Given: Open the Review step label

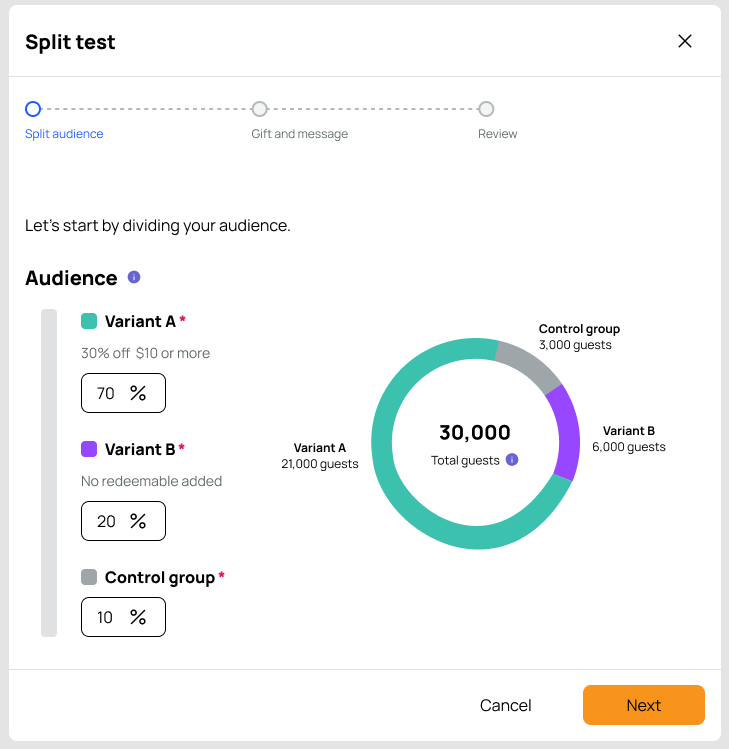Looking at the screenshot, I should (x=497, y=134).
